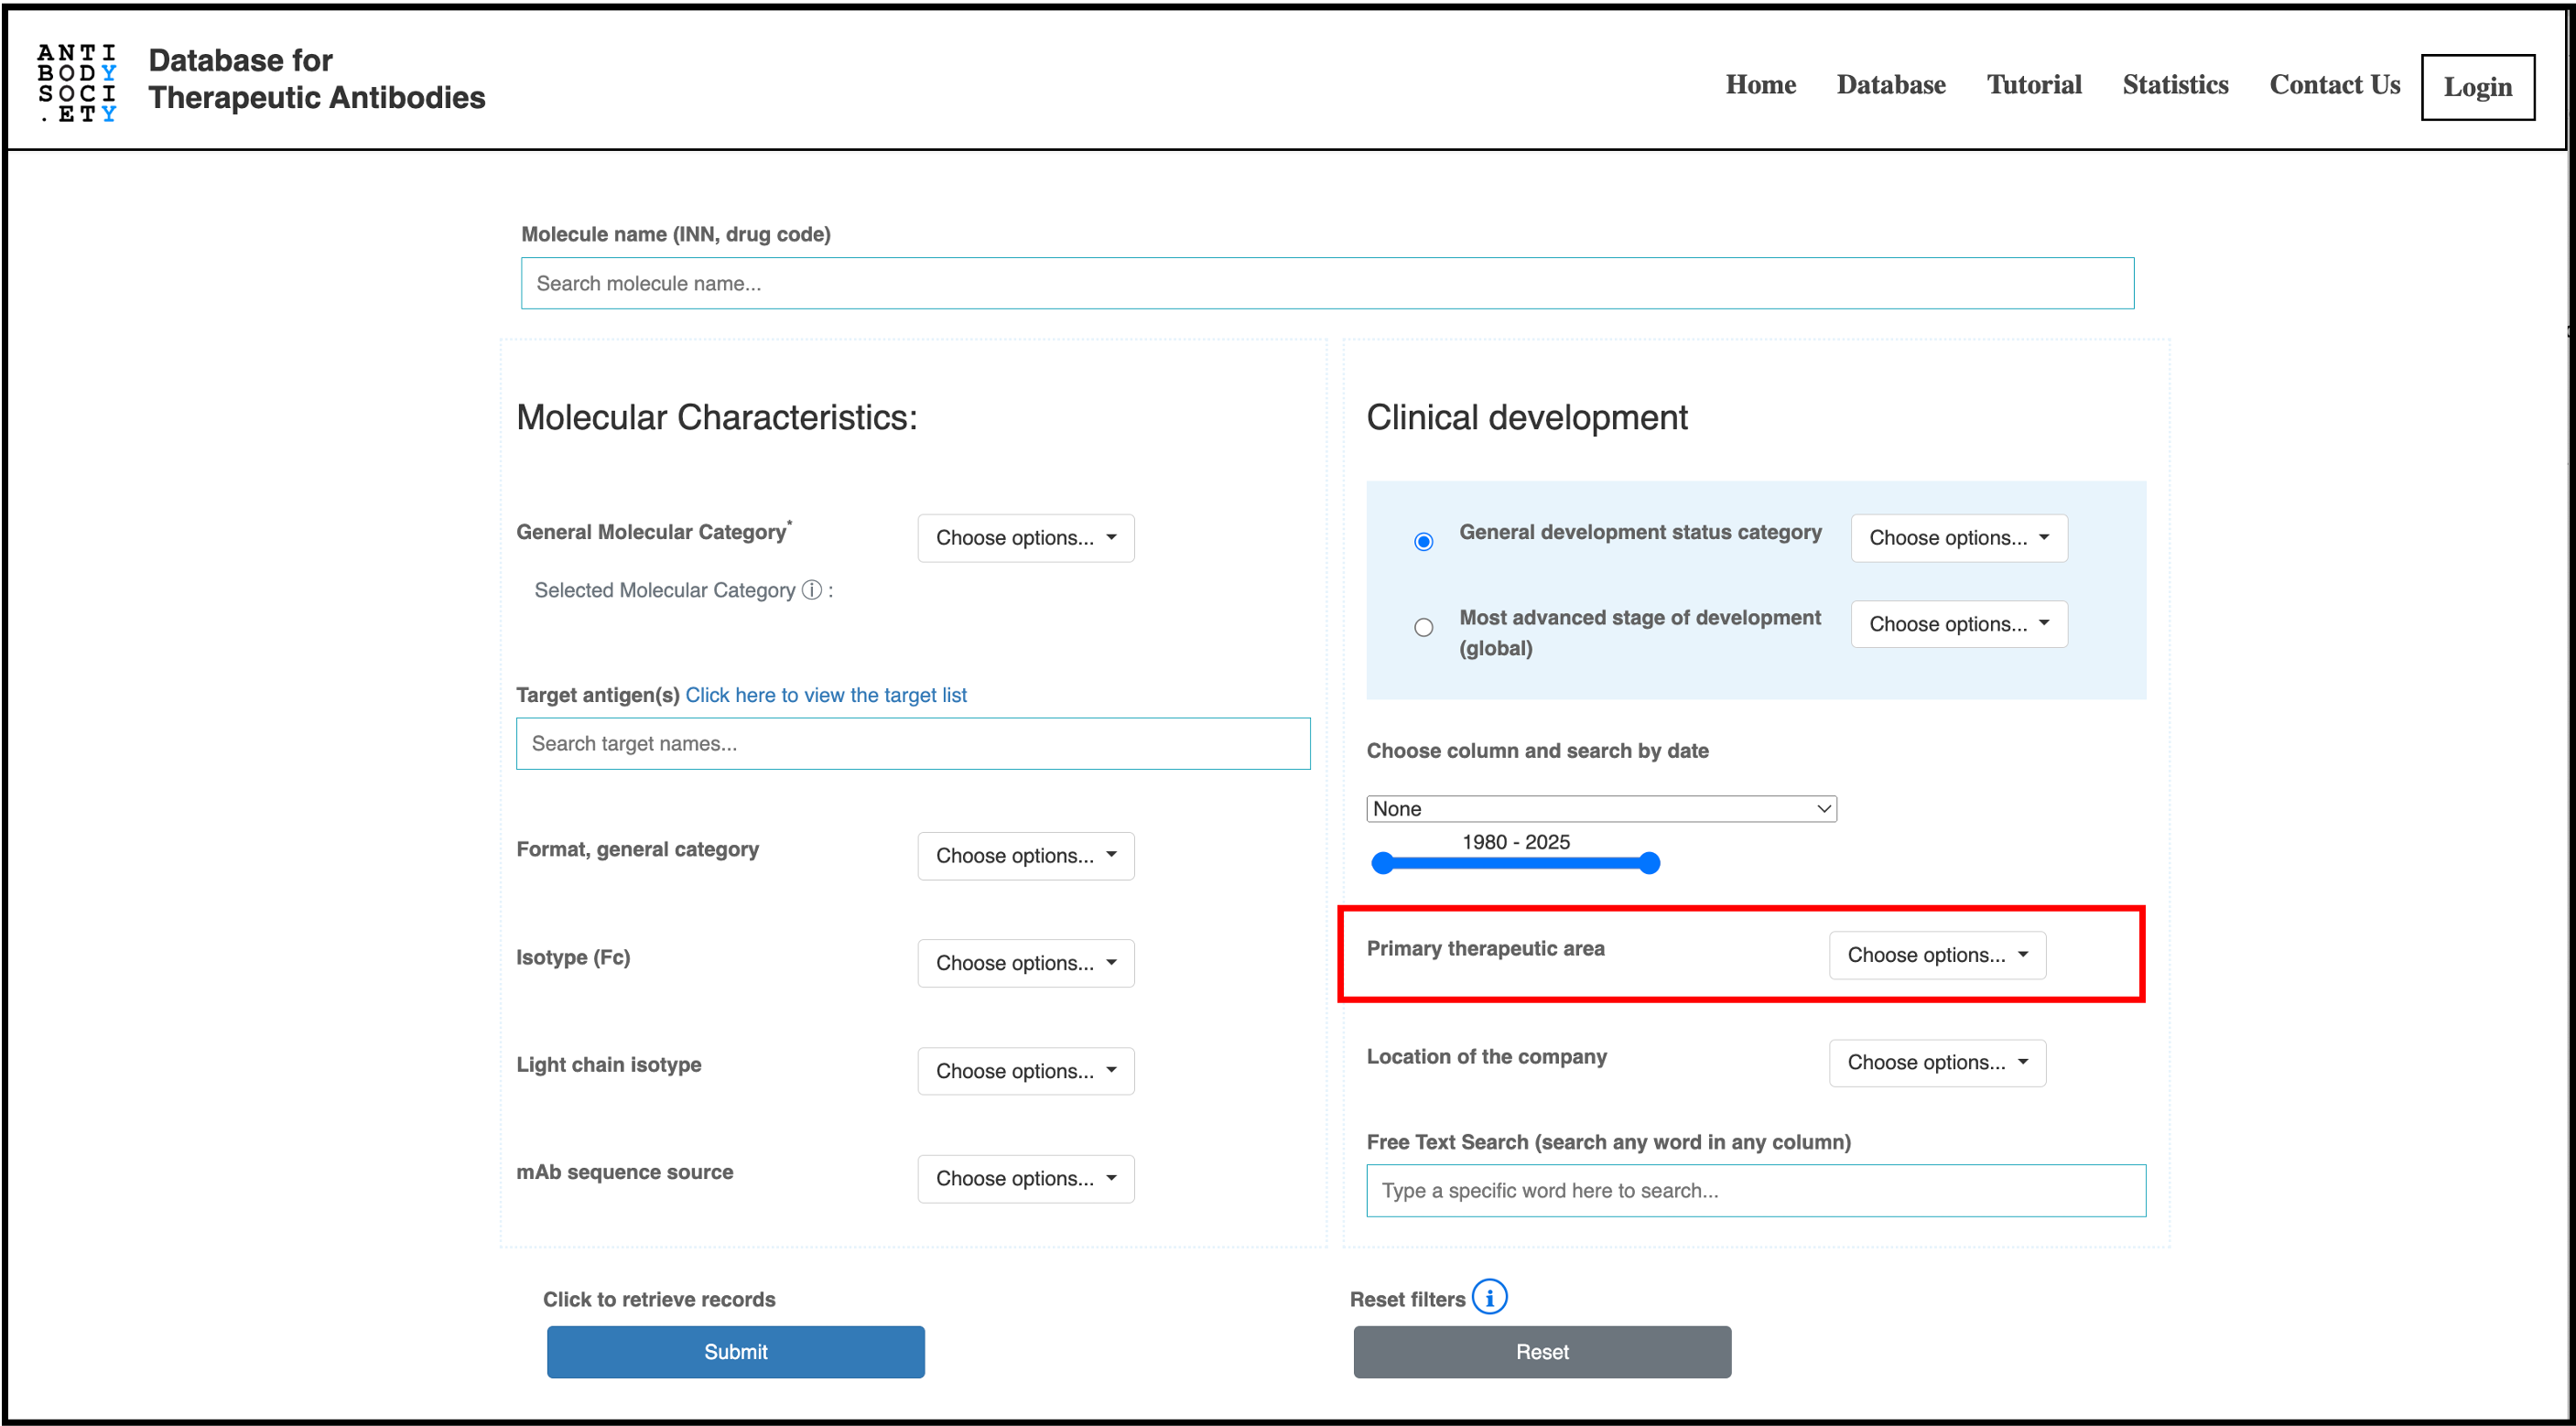2576x1426 pixels.
Task: Select the General development status category radio button
Action: pos(1423,540)
